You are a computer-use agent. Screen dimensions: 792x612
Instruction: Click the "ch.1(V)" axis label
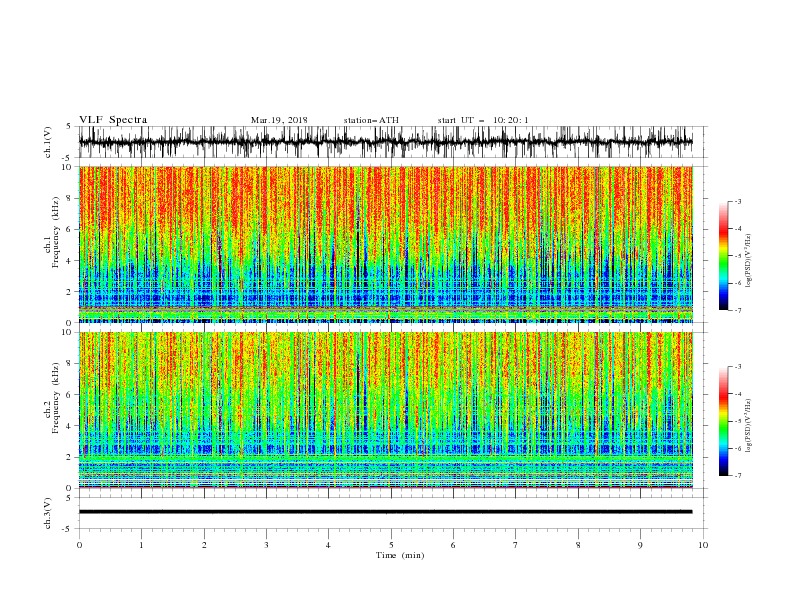tap(48, 142)
